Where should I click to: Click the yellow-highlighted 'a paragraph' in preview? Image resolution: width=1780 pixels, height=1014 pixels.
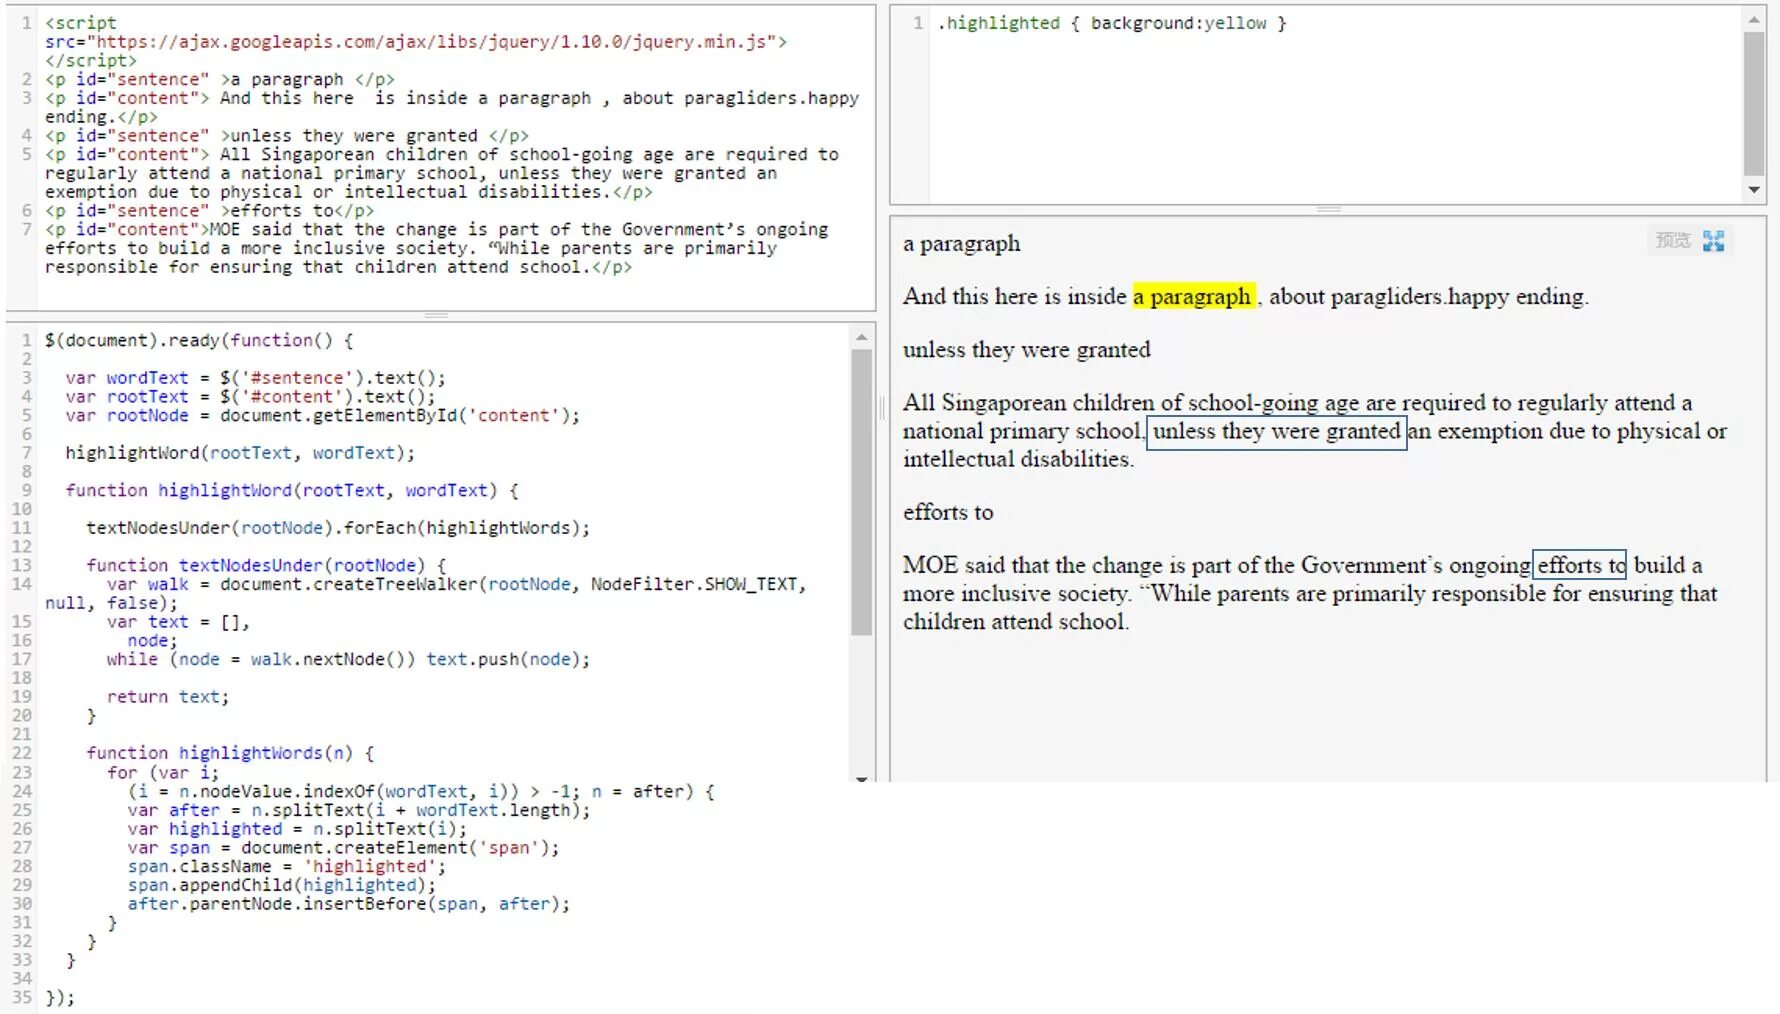pyautogui.click(x=1193, y=296)
